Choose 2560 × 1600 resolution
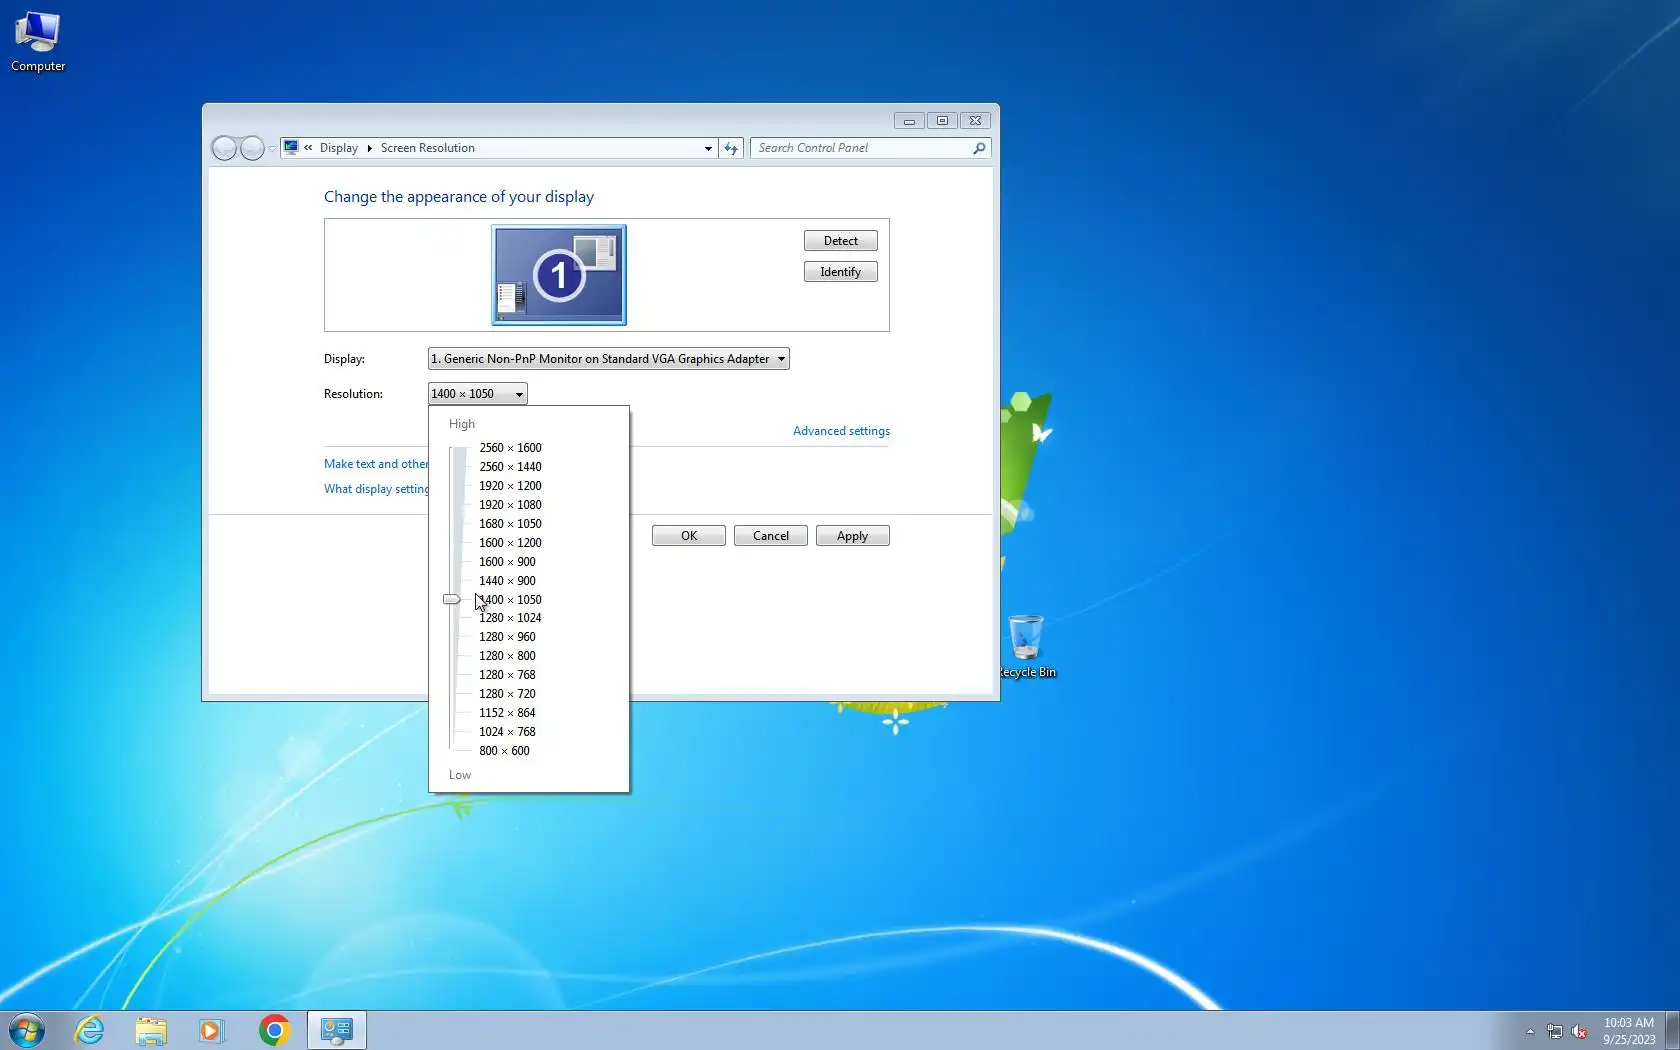The width and height of the screenshot is (1680, 1050). (x=510, y=448)
